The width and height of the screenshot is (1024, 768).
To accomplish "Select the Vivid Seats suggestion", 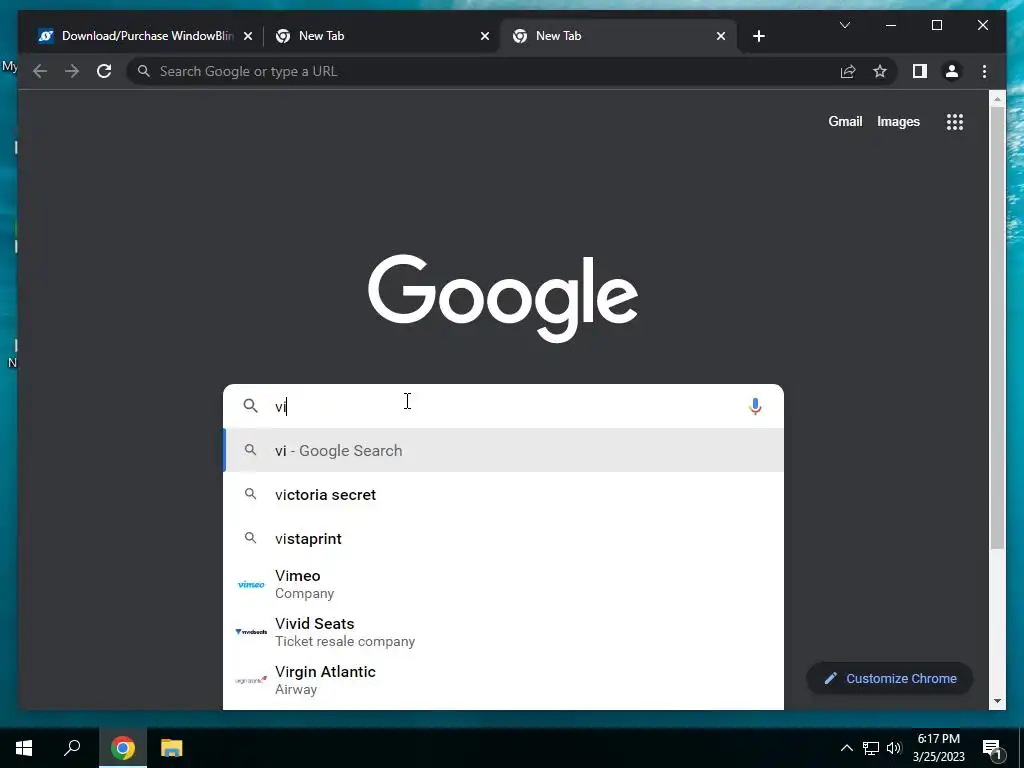I will click(x=504, y=632).
